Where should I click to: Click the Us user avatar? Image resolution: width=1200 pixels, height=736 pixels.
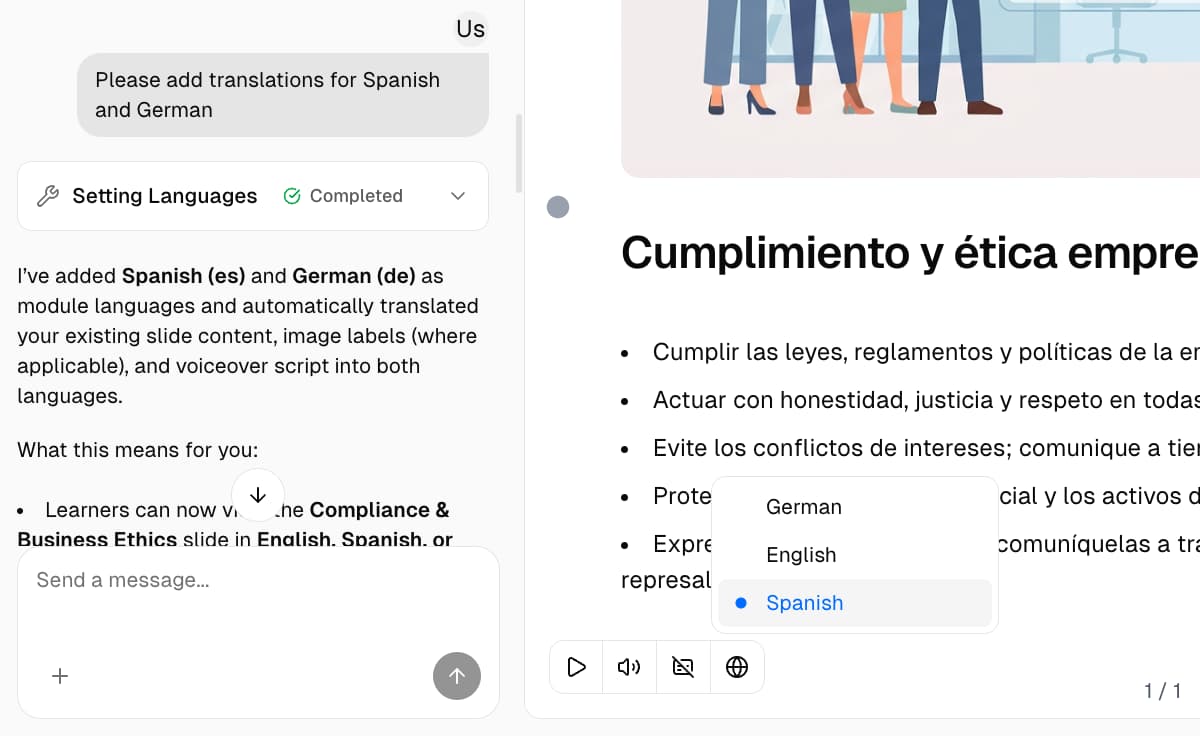click(x=470, y=29)
